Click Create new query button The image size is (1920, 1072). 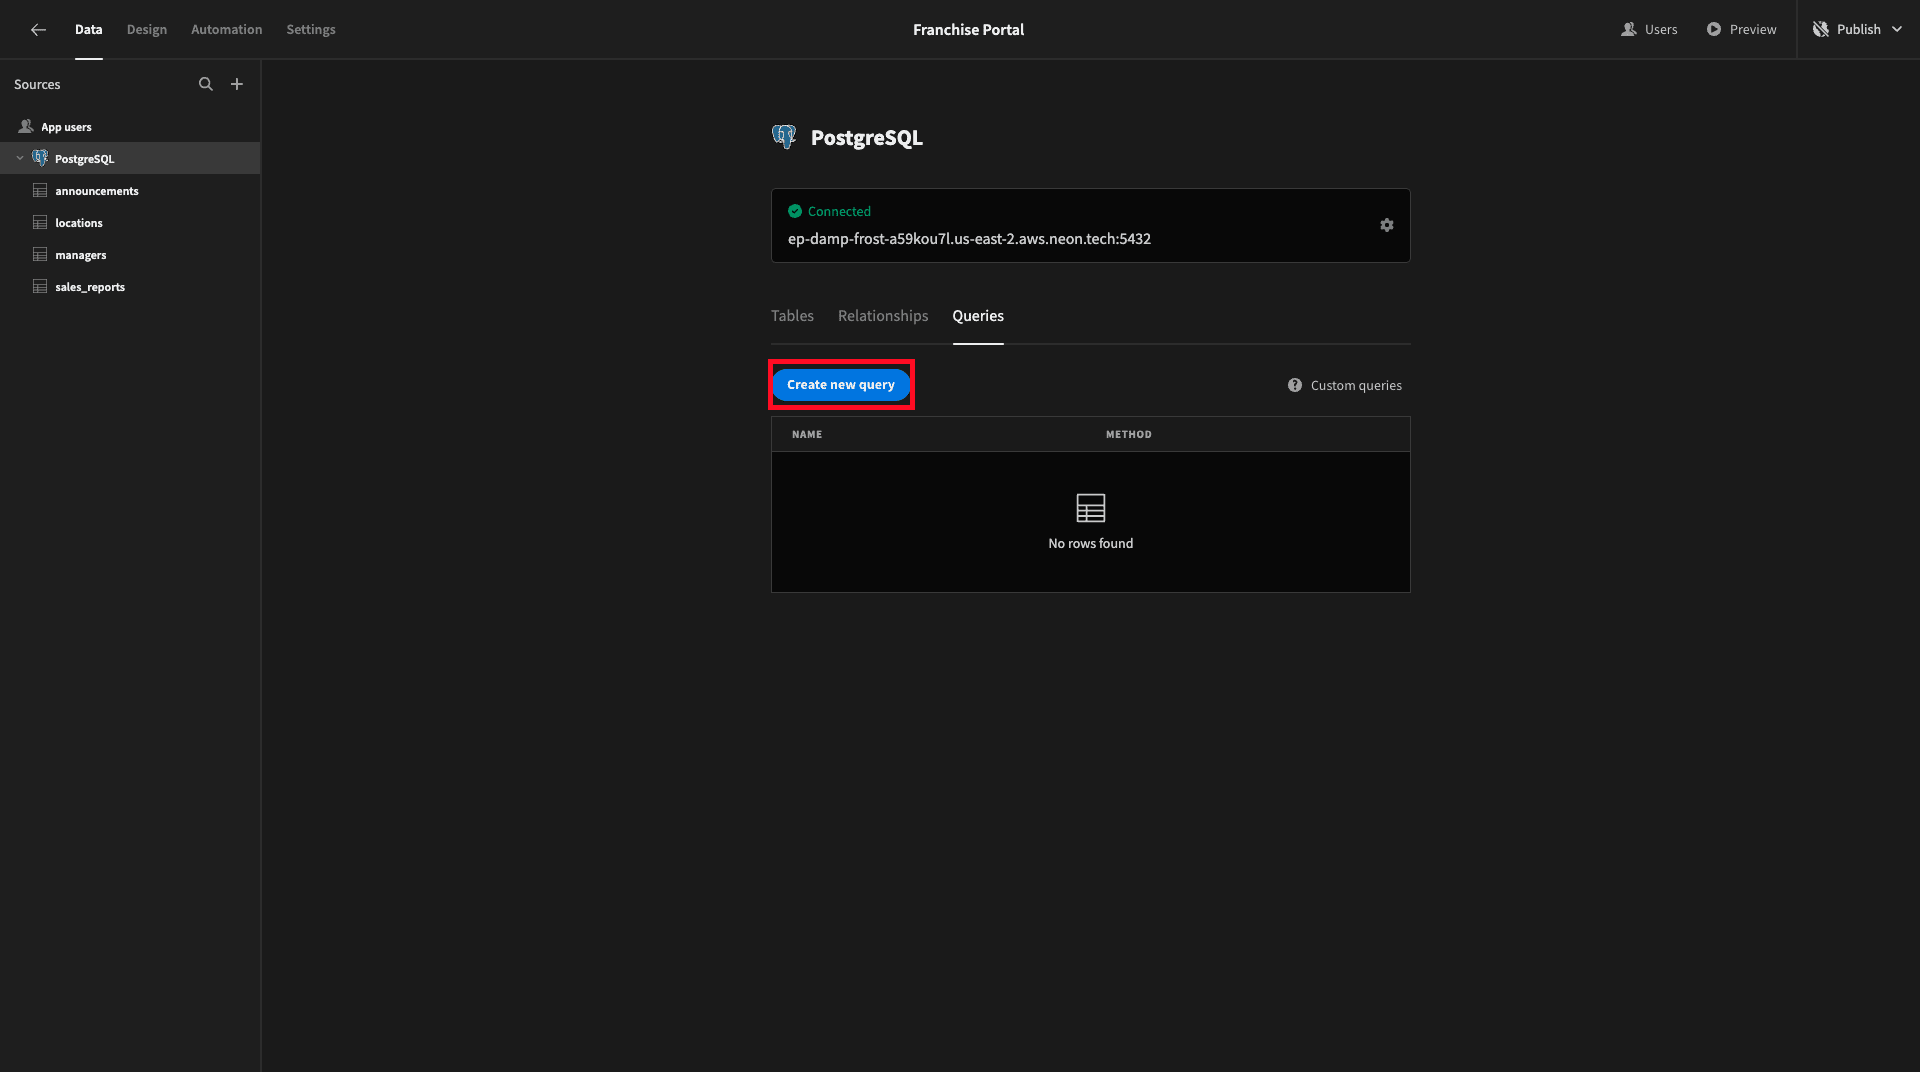tap(841, 385)
